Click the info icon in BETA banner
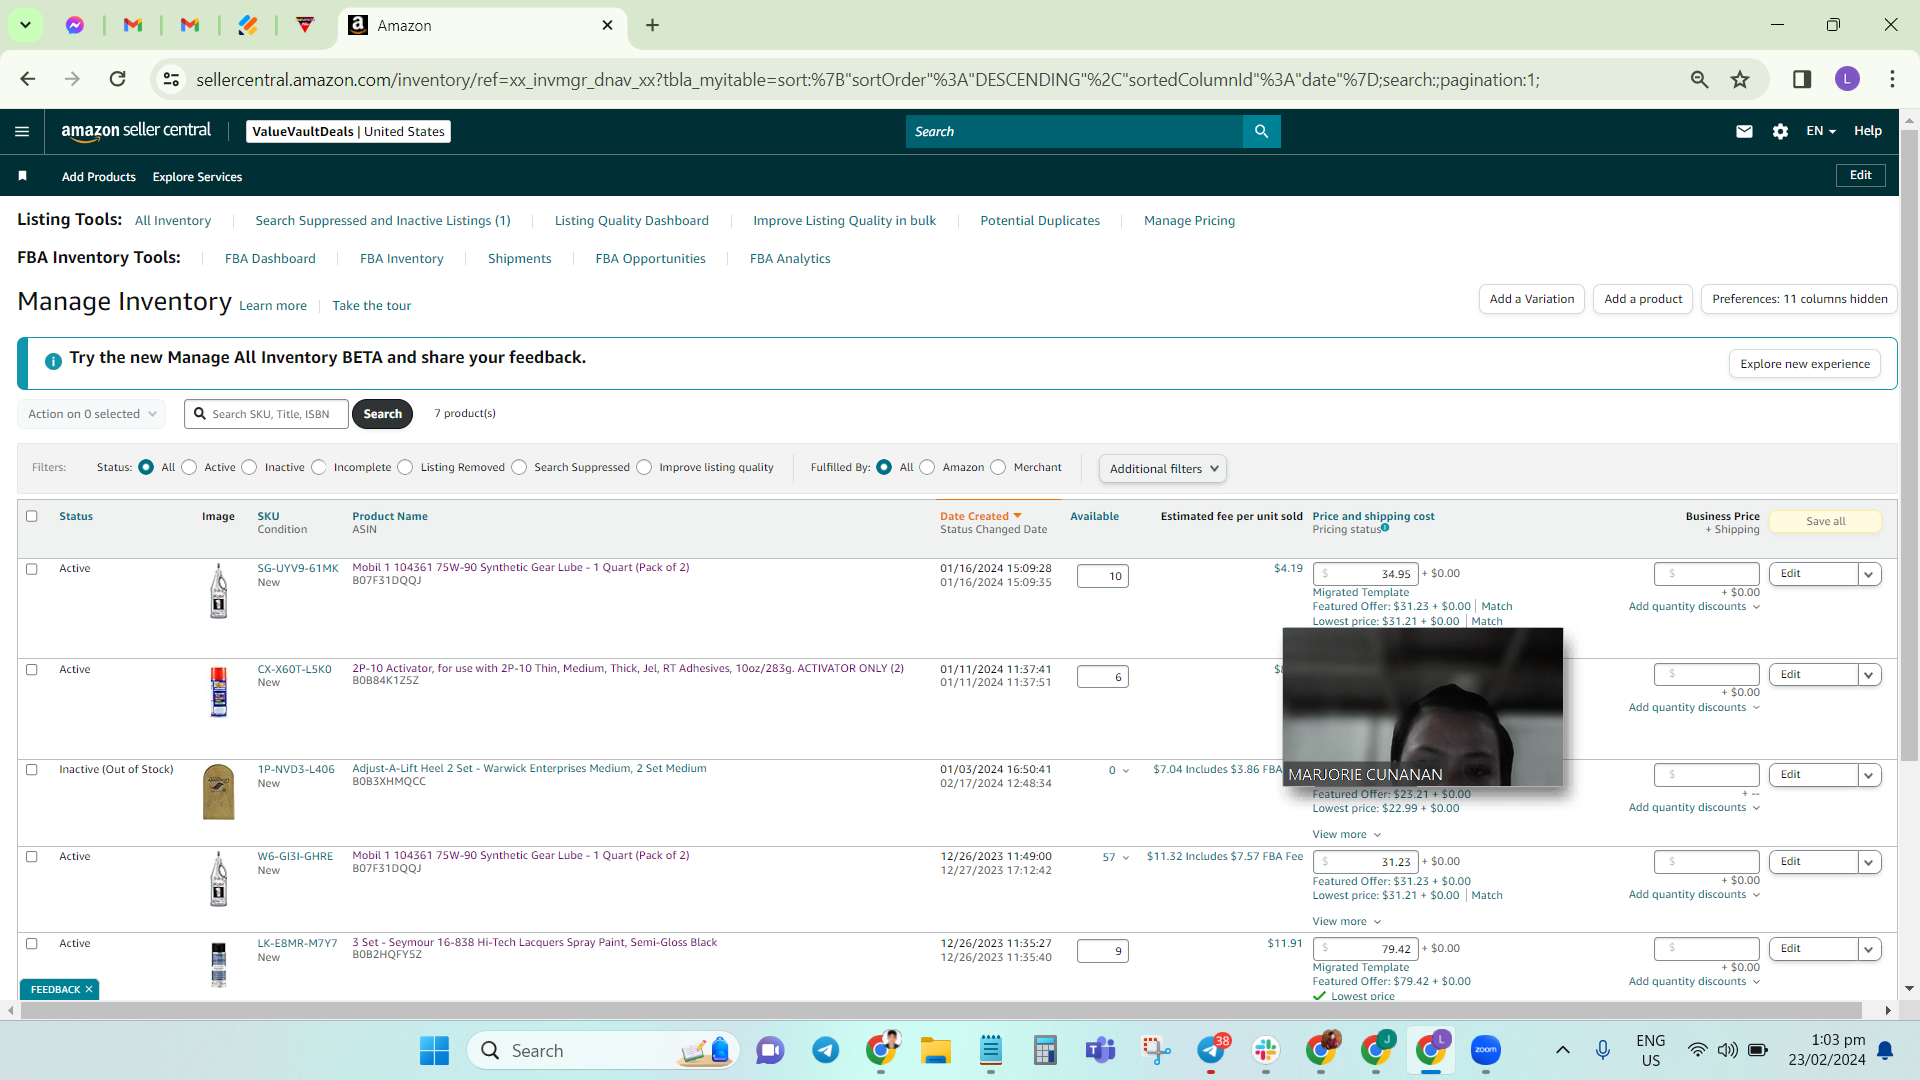 coord(53,361)
